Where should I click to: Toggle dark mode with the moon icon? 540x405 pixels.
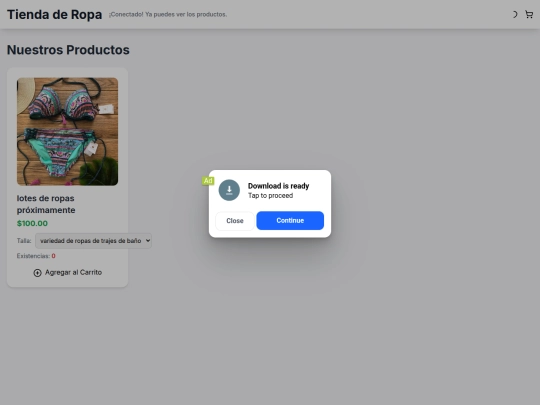(x=515, y=14)
